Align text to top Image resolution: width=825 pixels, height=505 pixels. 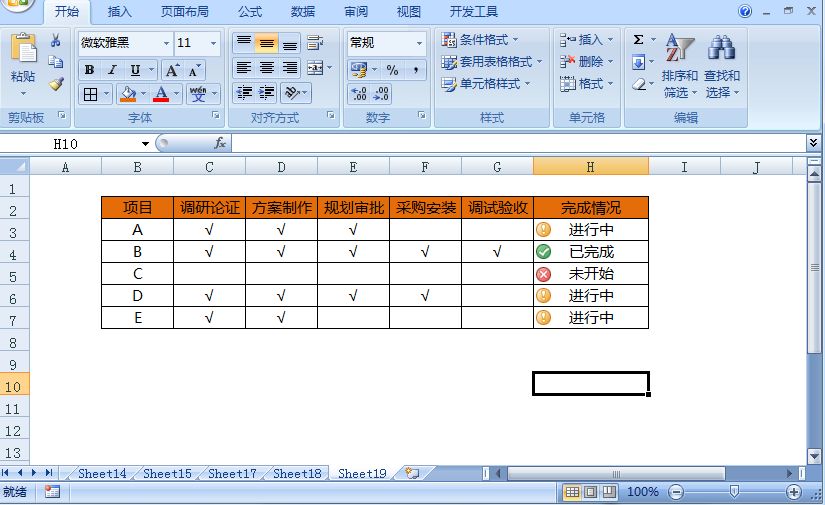point(244,43)
